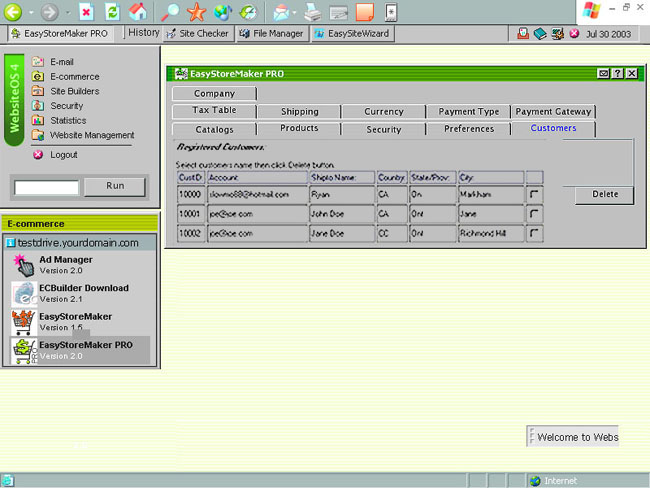Click the Search magnifier icon

pos(170,12)
